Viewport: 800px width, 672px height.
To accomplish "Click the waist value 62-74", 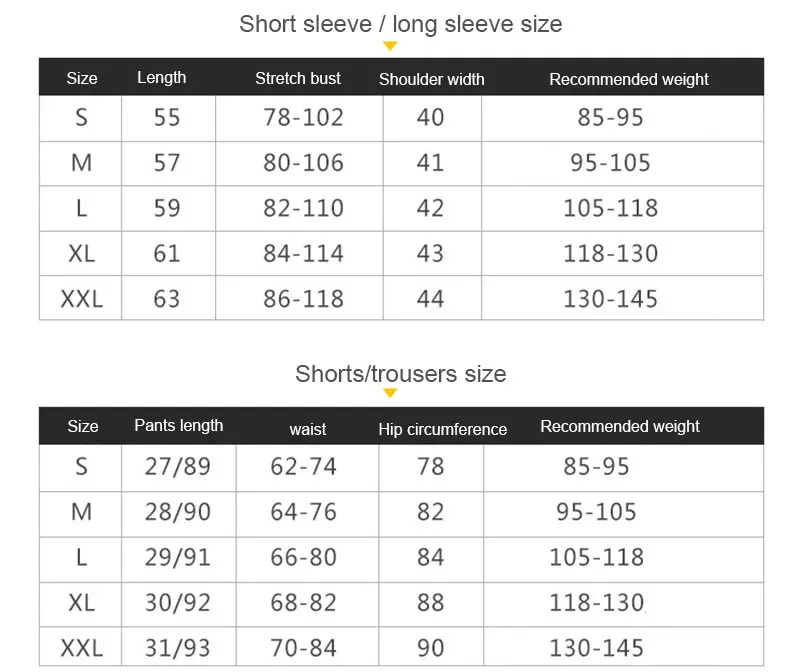I will [x=303, y=466].
